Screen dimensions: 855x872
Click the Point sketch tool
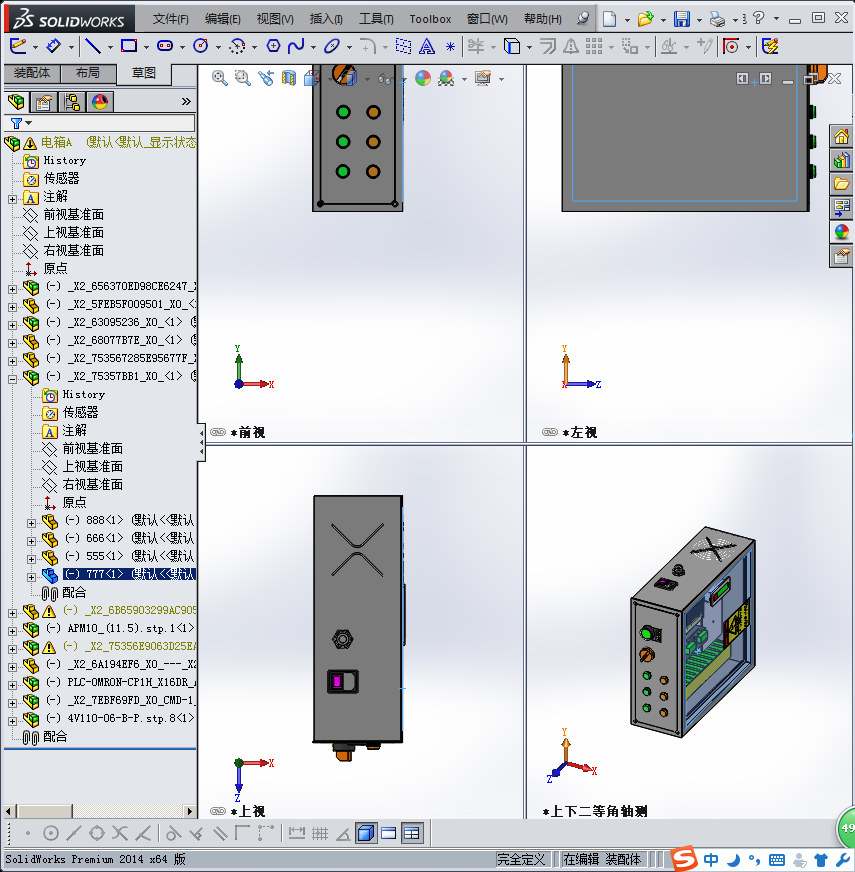[450, 47]
